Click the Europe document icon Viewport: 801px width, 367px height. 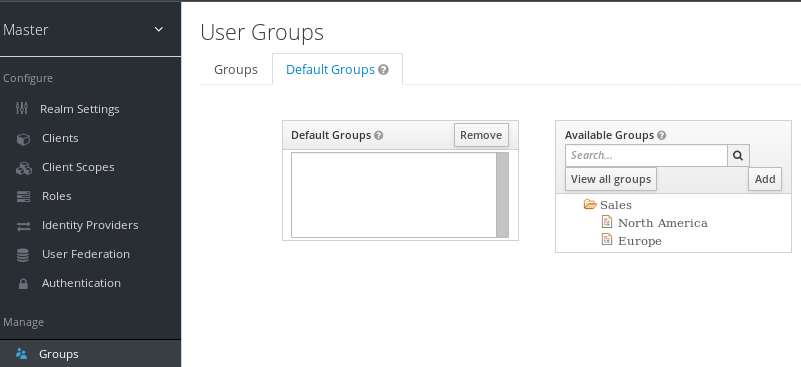coord(607,239)
